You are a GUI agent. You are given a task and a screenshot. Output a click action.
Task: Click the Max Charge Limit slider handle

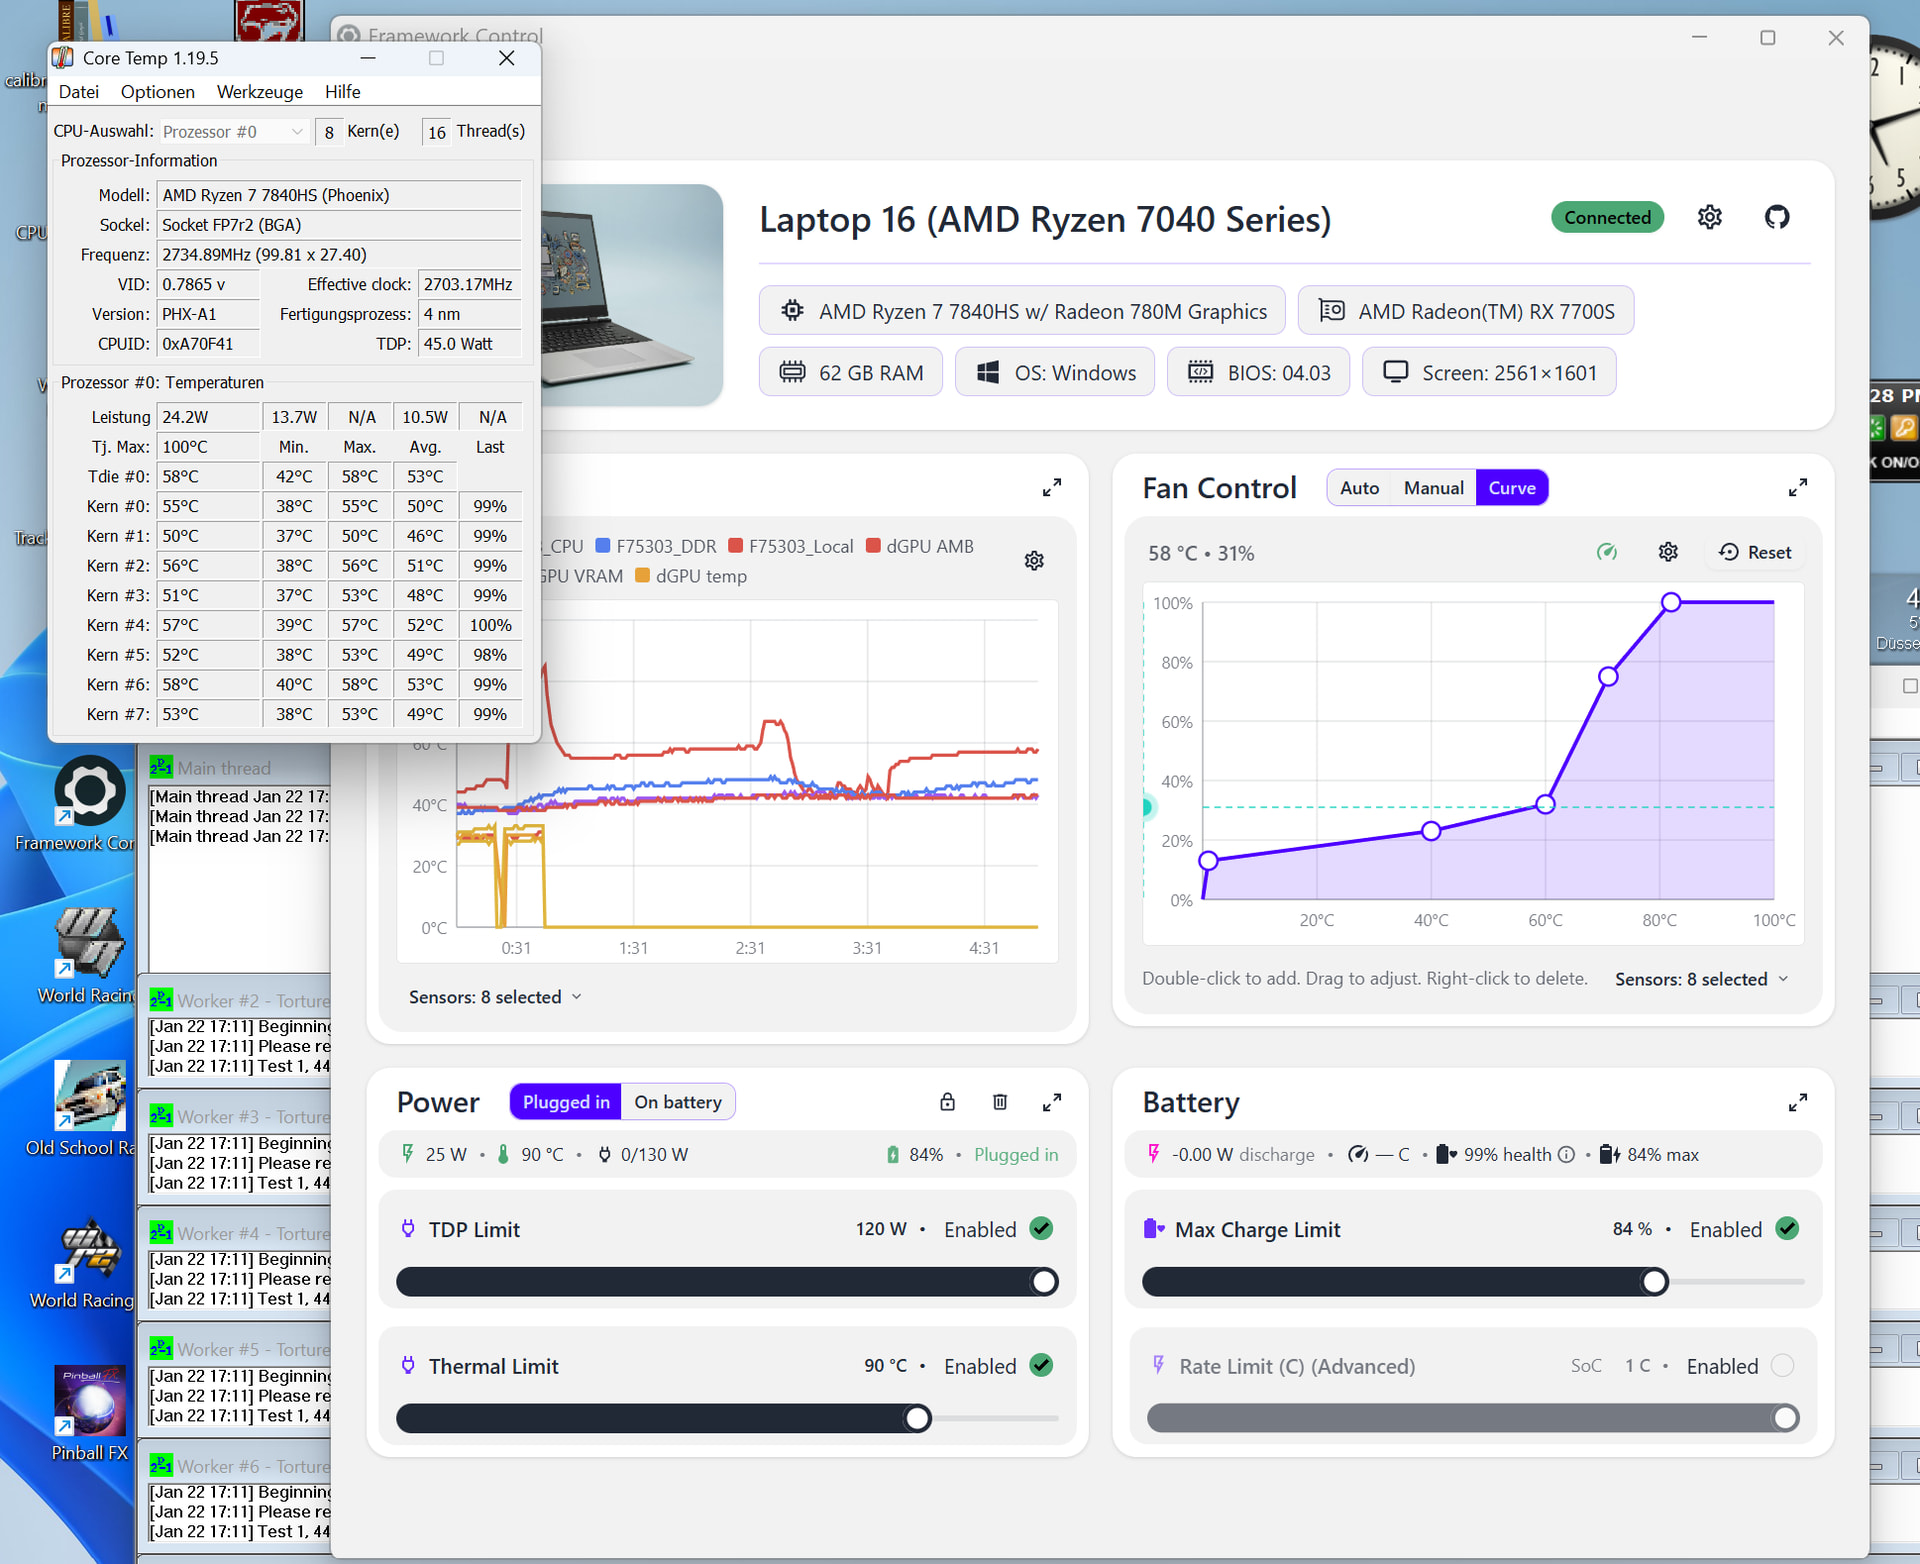1655,1282
